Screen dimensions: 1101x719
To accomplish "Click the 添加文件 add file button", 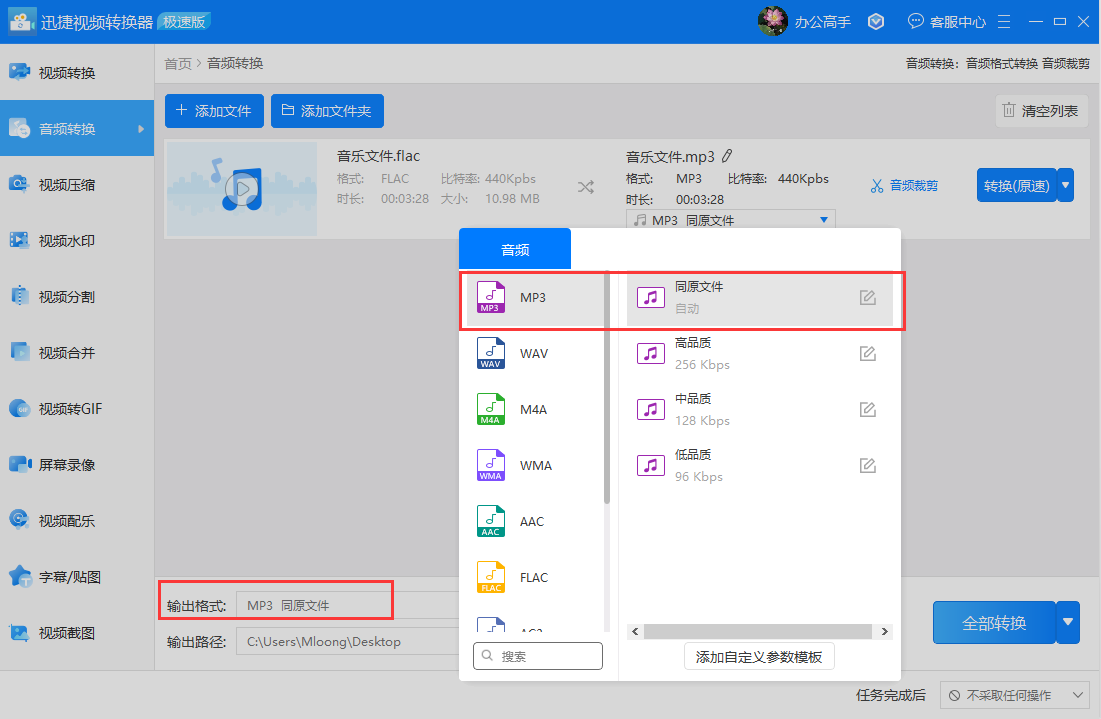I will point(214,110).
